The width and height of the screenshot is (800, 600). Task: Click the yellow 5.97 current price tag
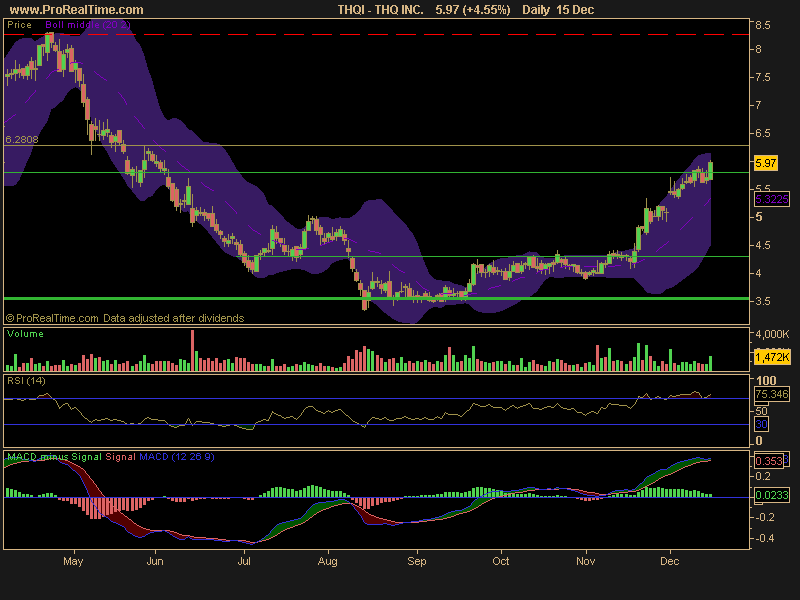point(766,163)
